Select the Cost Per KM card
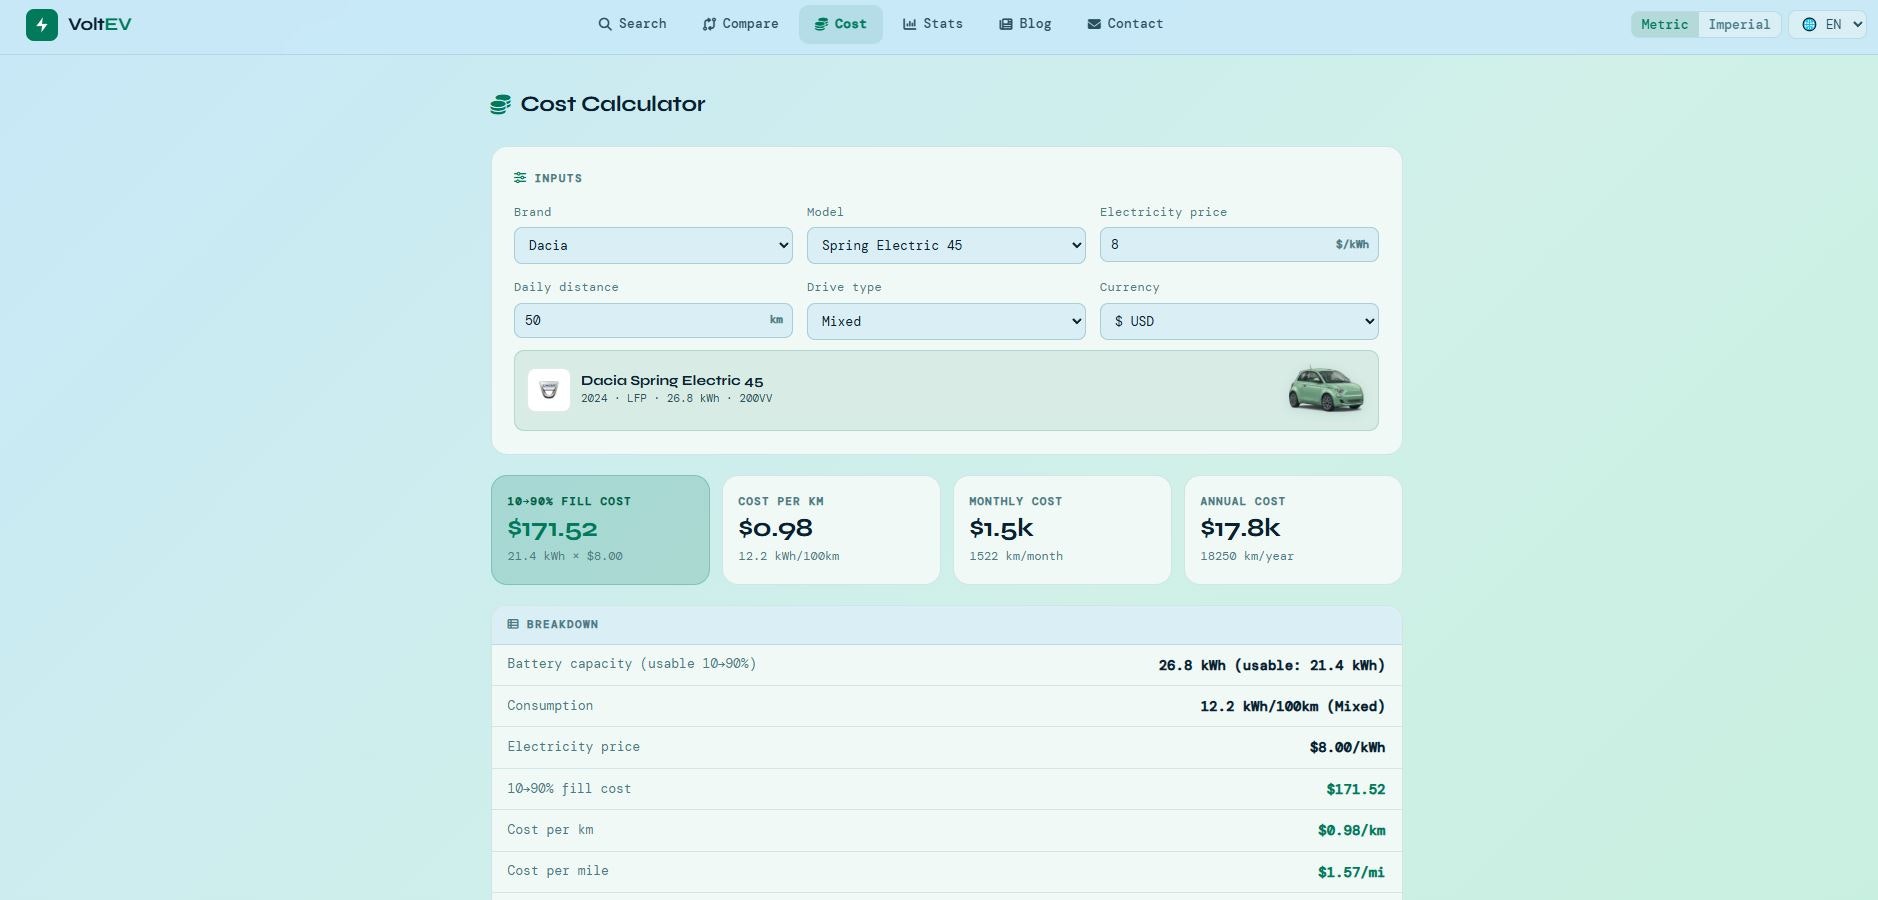 click(x=831, y=530)
